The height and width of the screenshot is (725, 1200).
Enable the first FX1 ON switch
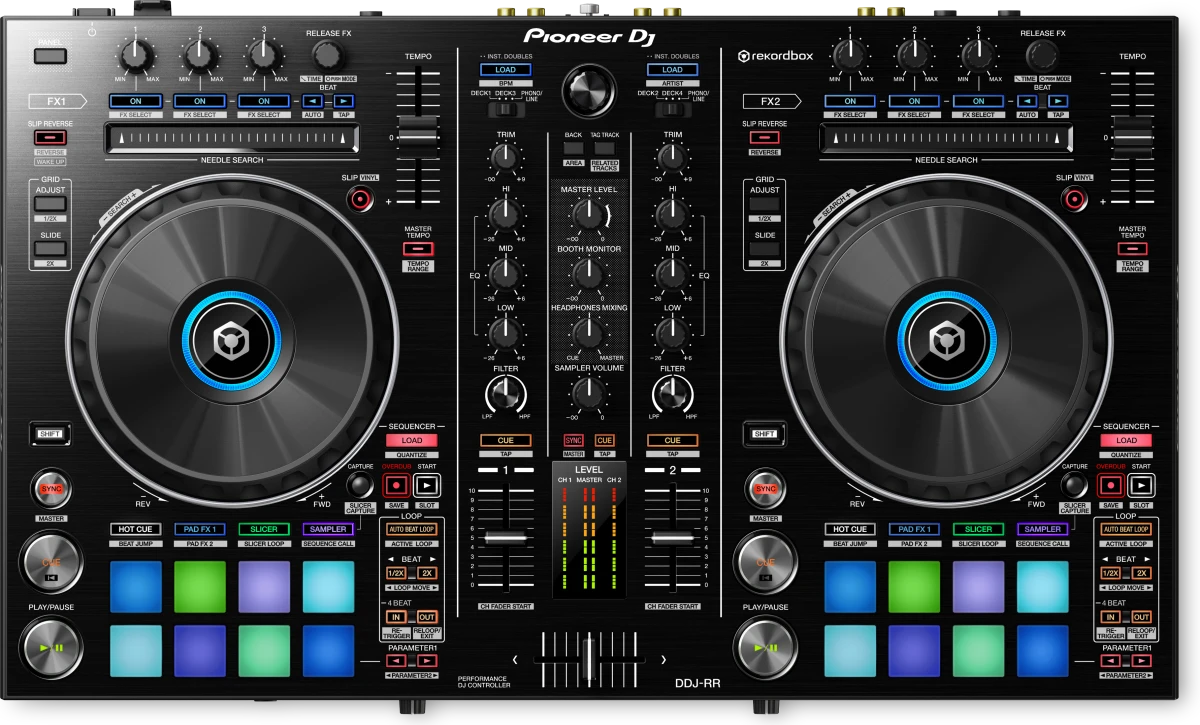click(136, 101)
